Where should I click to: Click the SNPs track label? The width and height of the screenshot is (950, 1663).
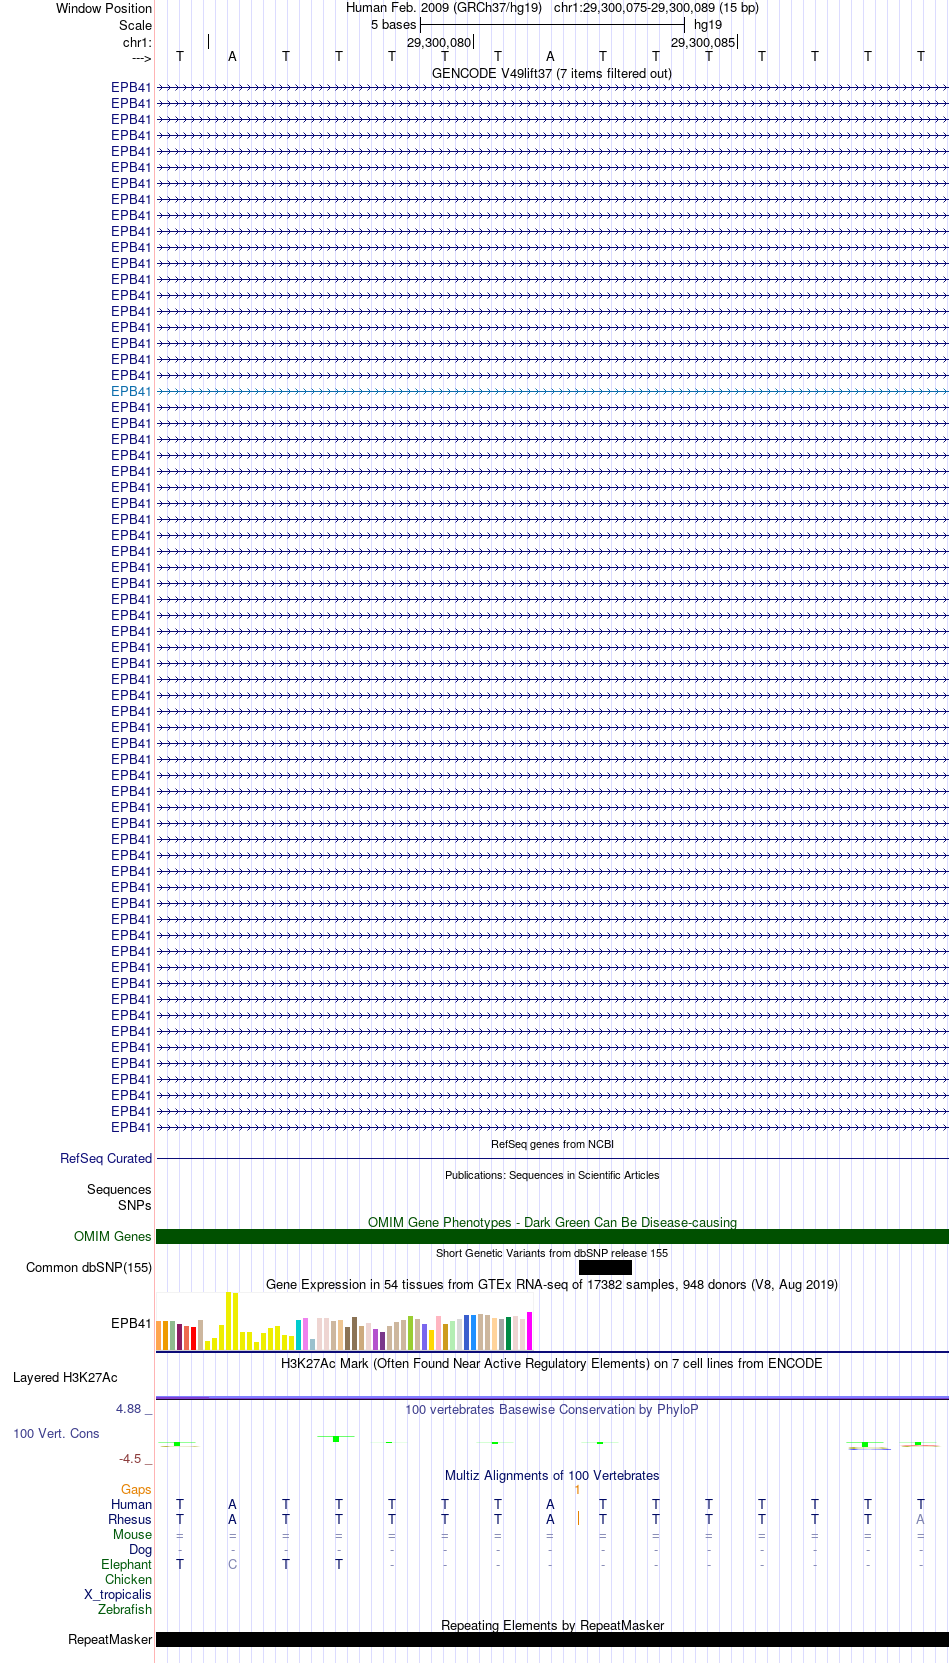tap(135, 1205)
